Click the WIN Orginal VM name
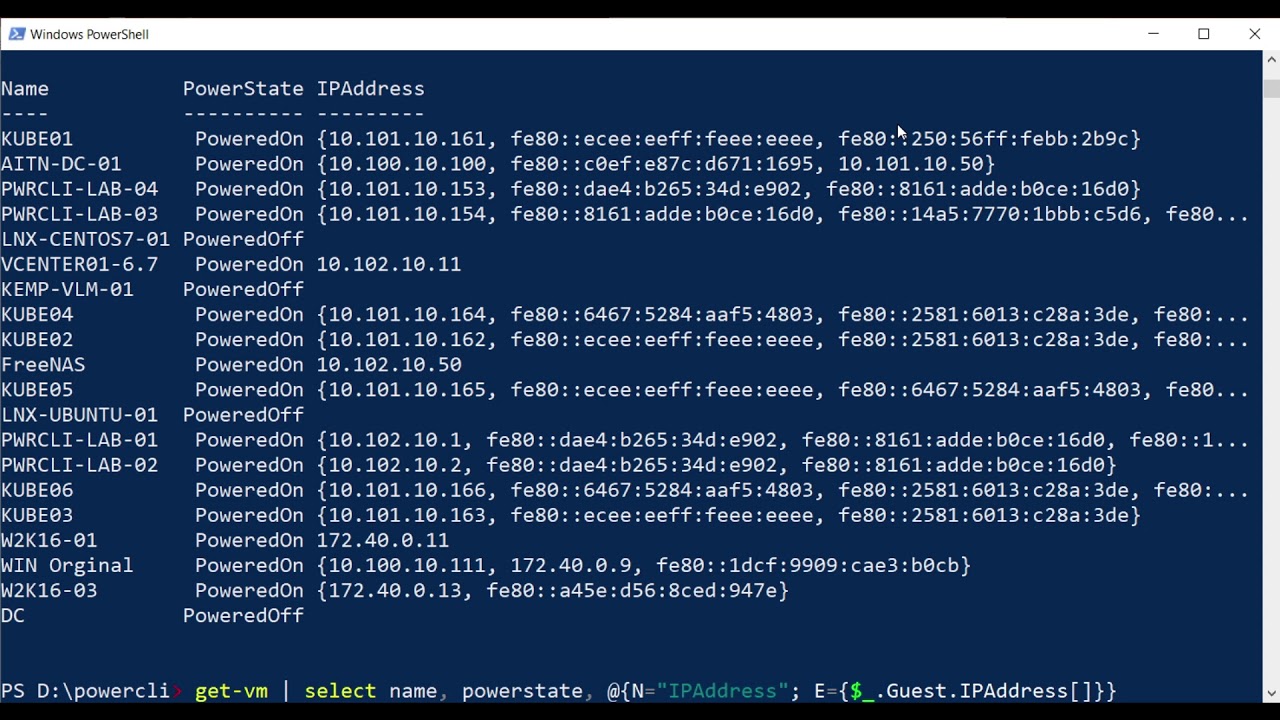Screen dimensions: 1280x720 click(x=67, y=566)
